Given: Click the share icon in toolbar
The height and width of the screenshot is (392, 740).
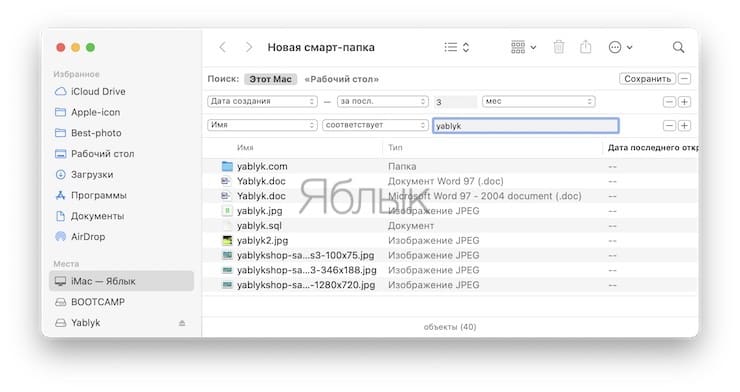Looking at the screenshot, I should click(x=586, y=47).
